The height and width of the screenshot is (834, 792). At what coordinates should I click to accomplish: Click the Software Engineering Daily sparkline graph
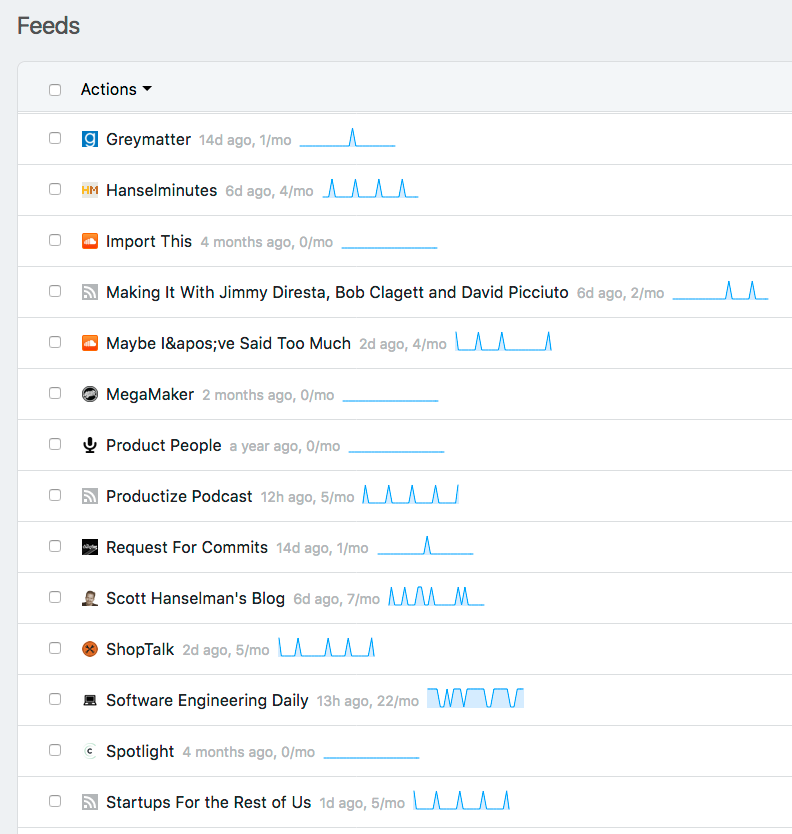(x=476, y=698)
